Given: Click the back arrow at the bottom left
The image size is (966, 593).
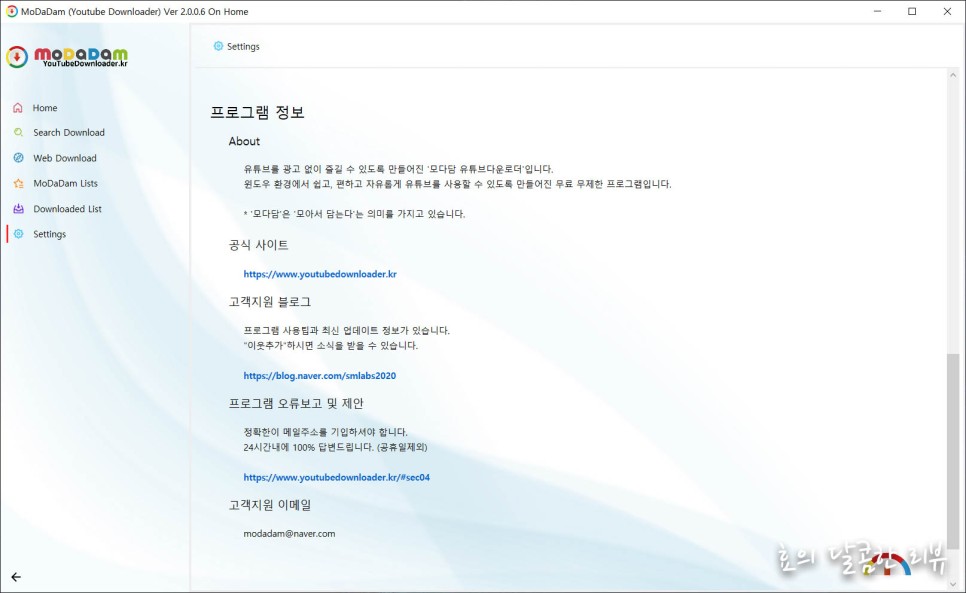Looking at the screenshot, I should pos(16,577).
